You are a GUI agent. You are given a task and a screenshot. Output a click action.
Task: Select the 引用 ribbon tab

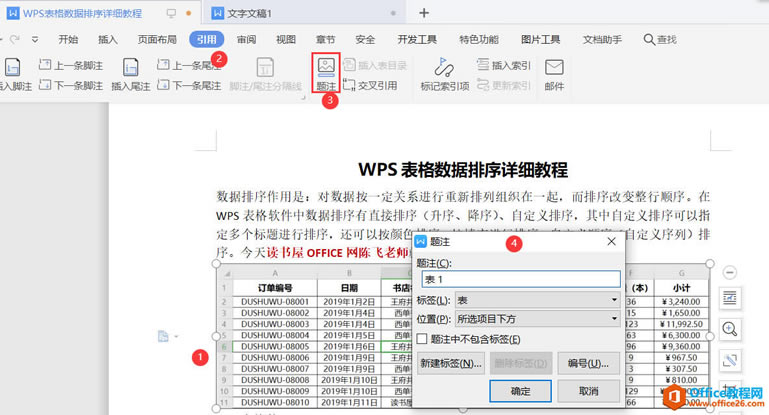(206, 40)
